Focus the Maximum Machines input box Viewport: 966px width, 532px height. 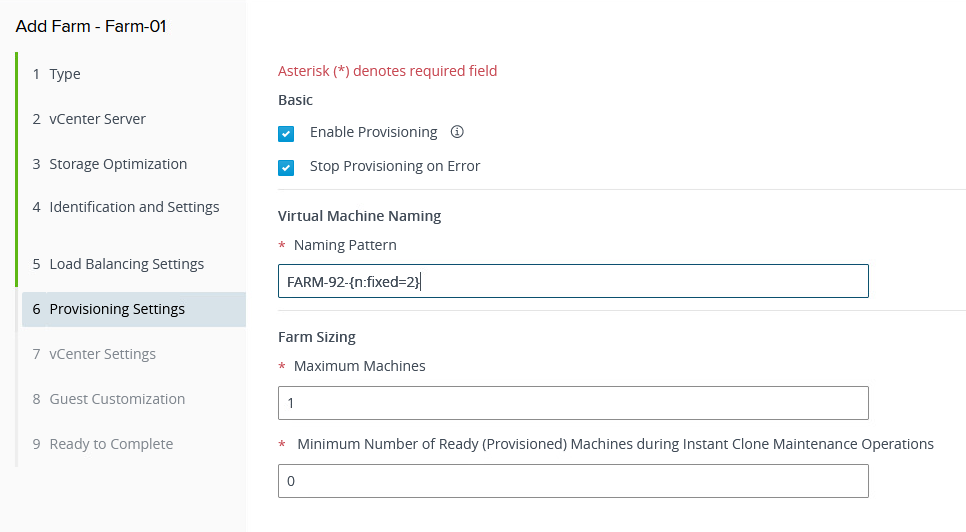[573, 403]
